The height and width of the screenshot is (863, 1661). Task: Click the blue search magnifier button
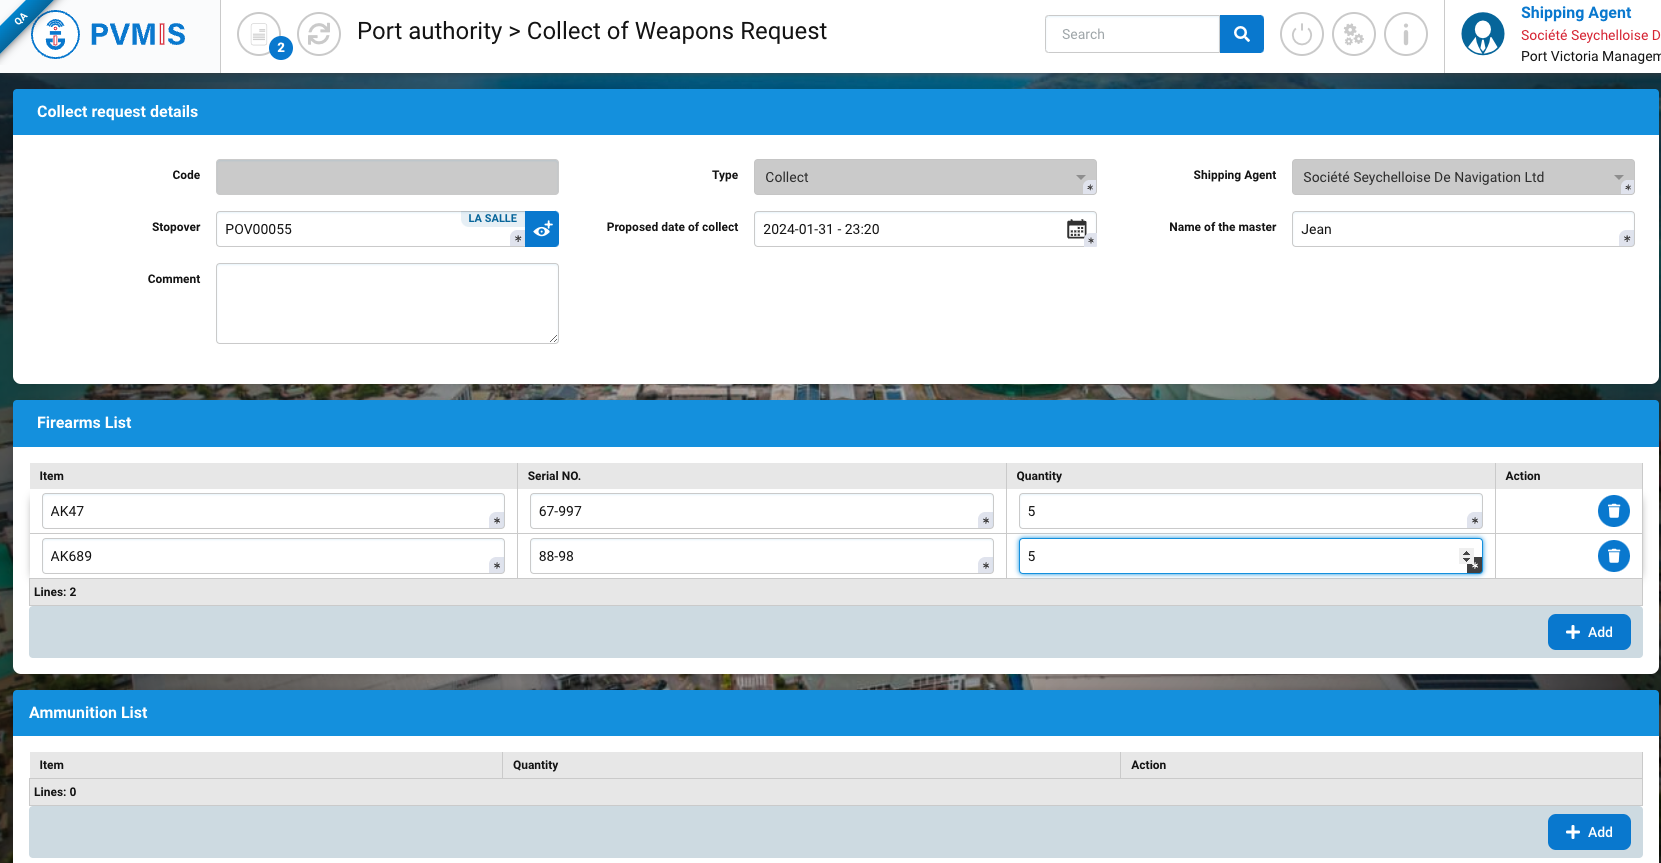coord(1241,34)
